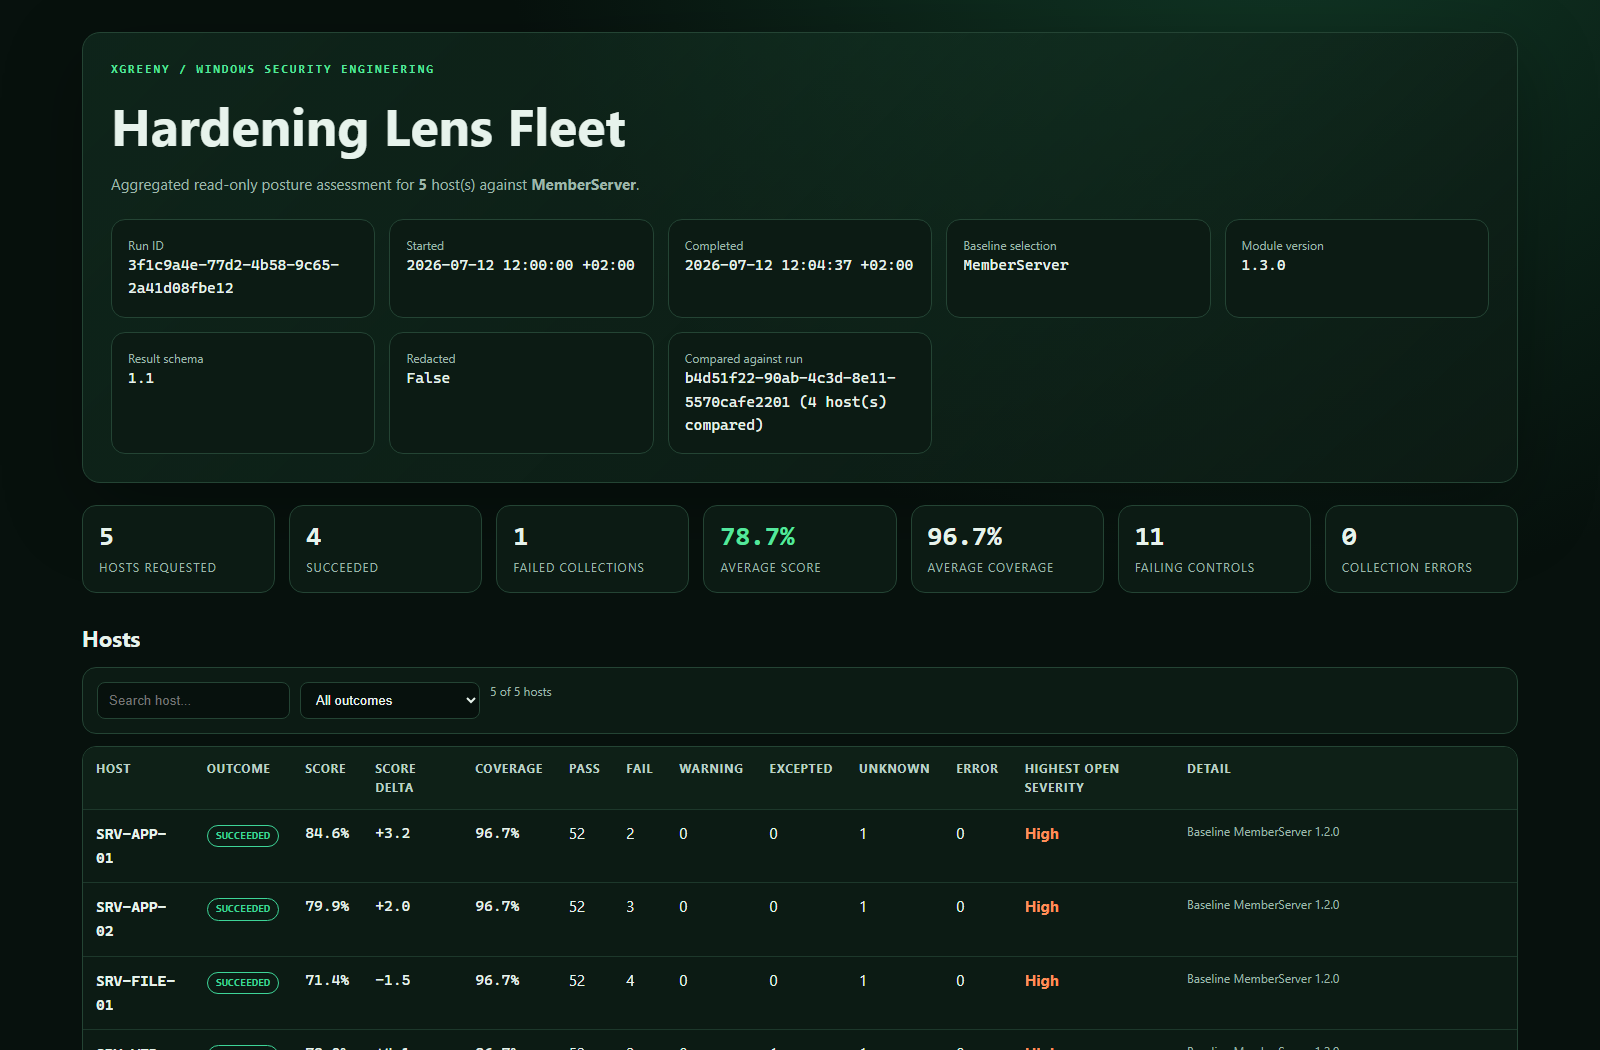Click the HIGHEST OPEN SEVERITY column header
This screenshot has width=1600, height=1050.
point(1072,778)
